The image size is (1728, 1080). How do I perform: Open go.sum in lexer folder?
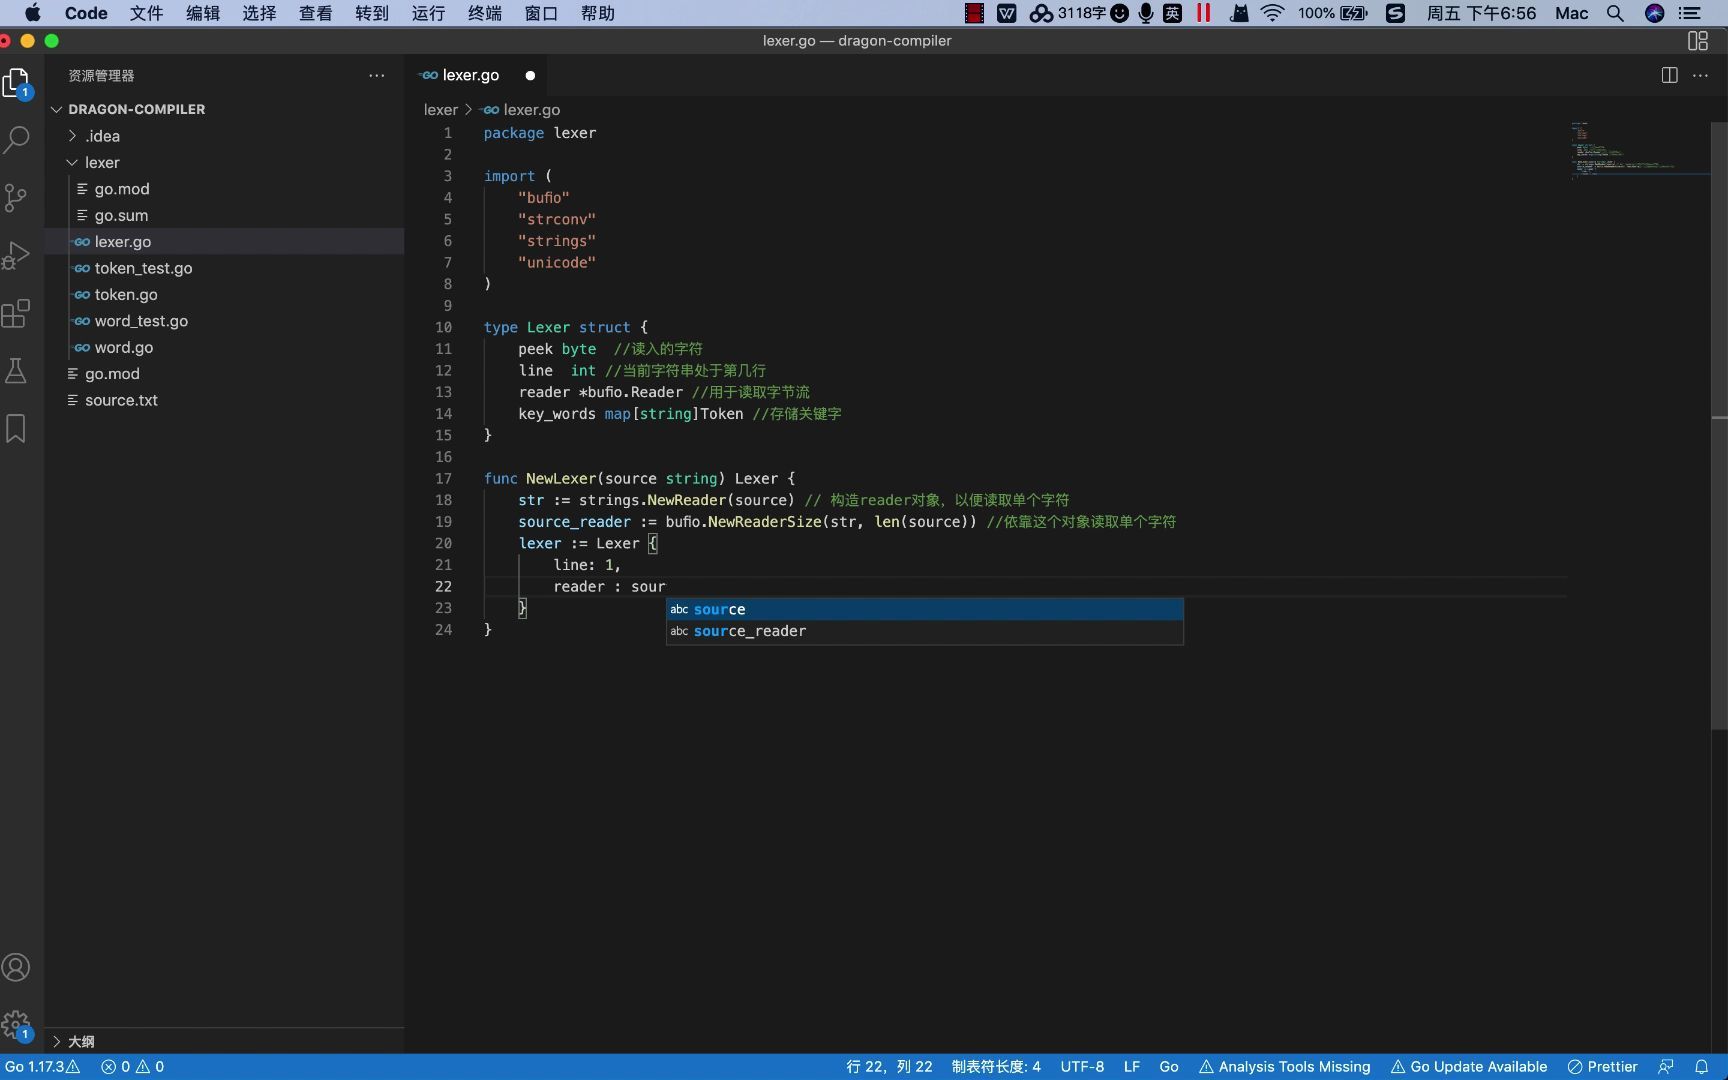(x=121, y=215)
